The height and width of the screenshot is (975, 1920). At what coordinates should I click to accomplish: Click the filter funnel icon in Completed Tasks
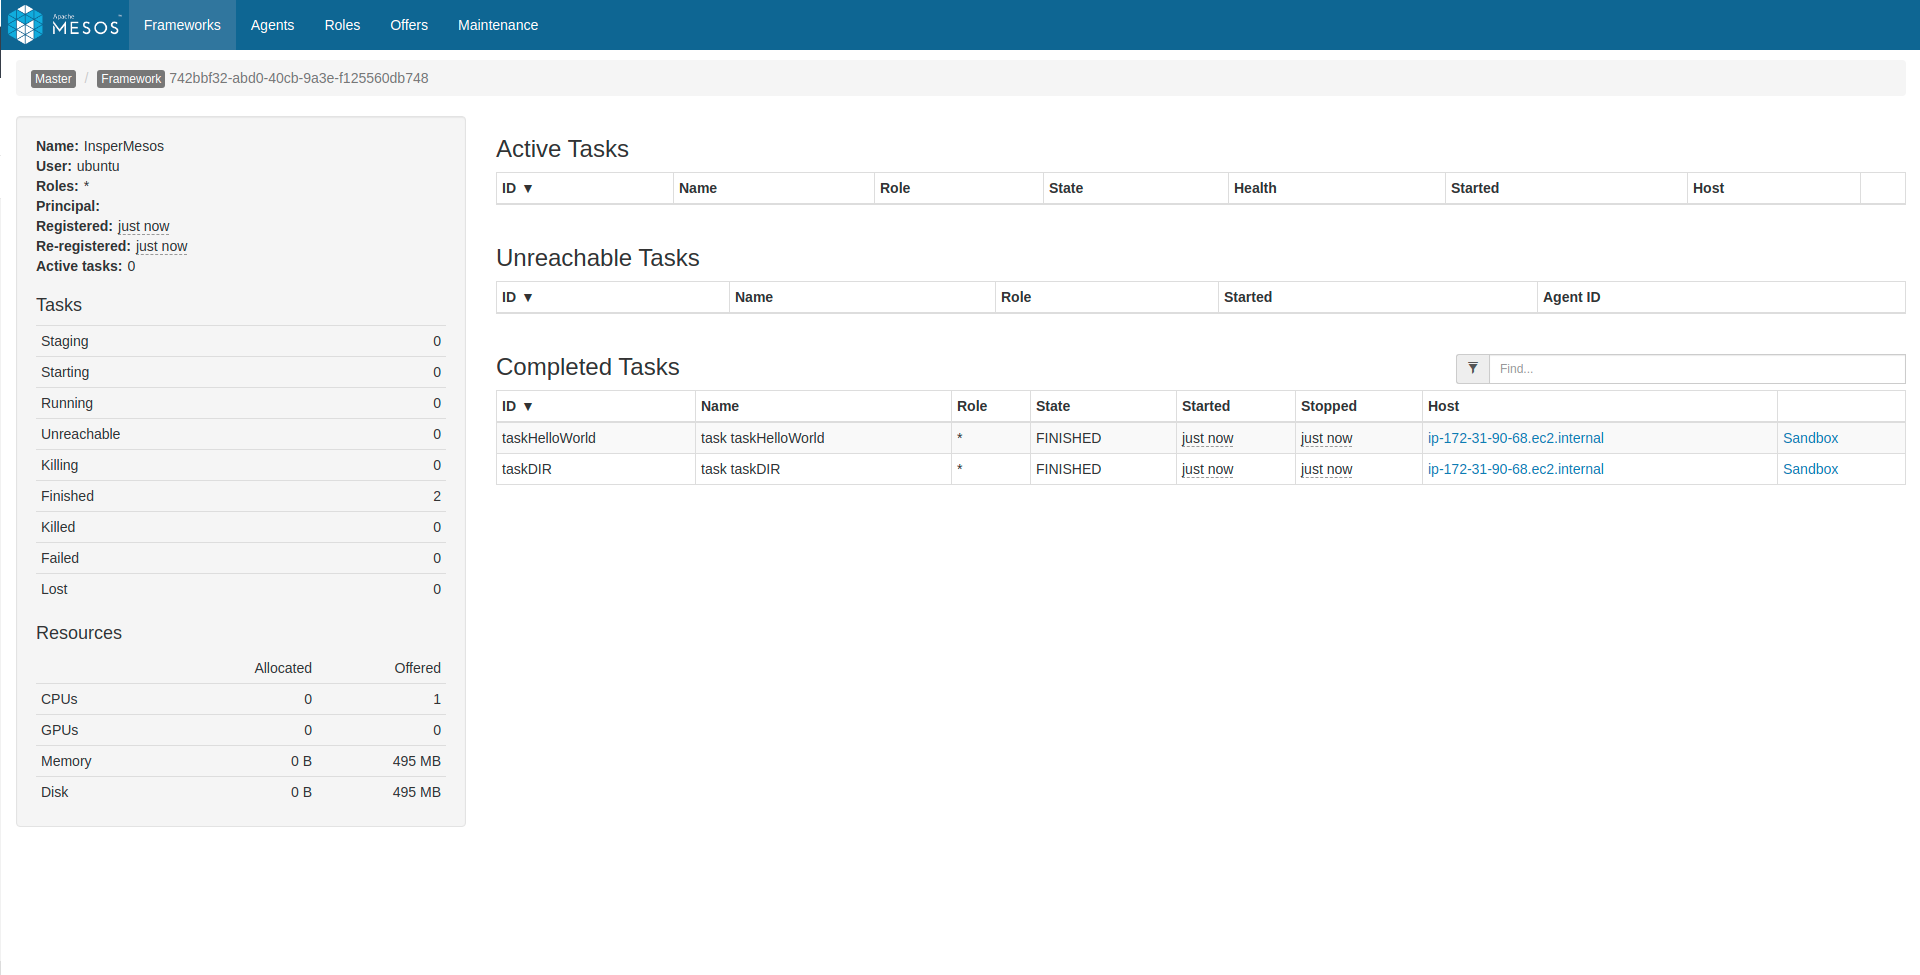pos(1473,369)
